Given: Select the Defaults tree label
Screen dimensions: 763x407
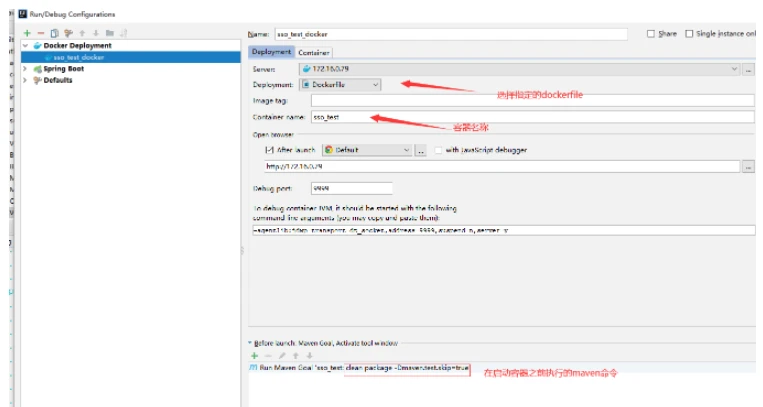Looking at the screenshot, I should [58, 80].
